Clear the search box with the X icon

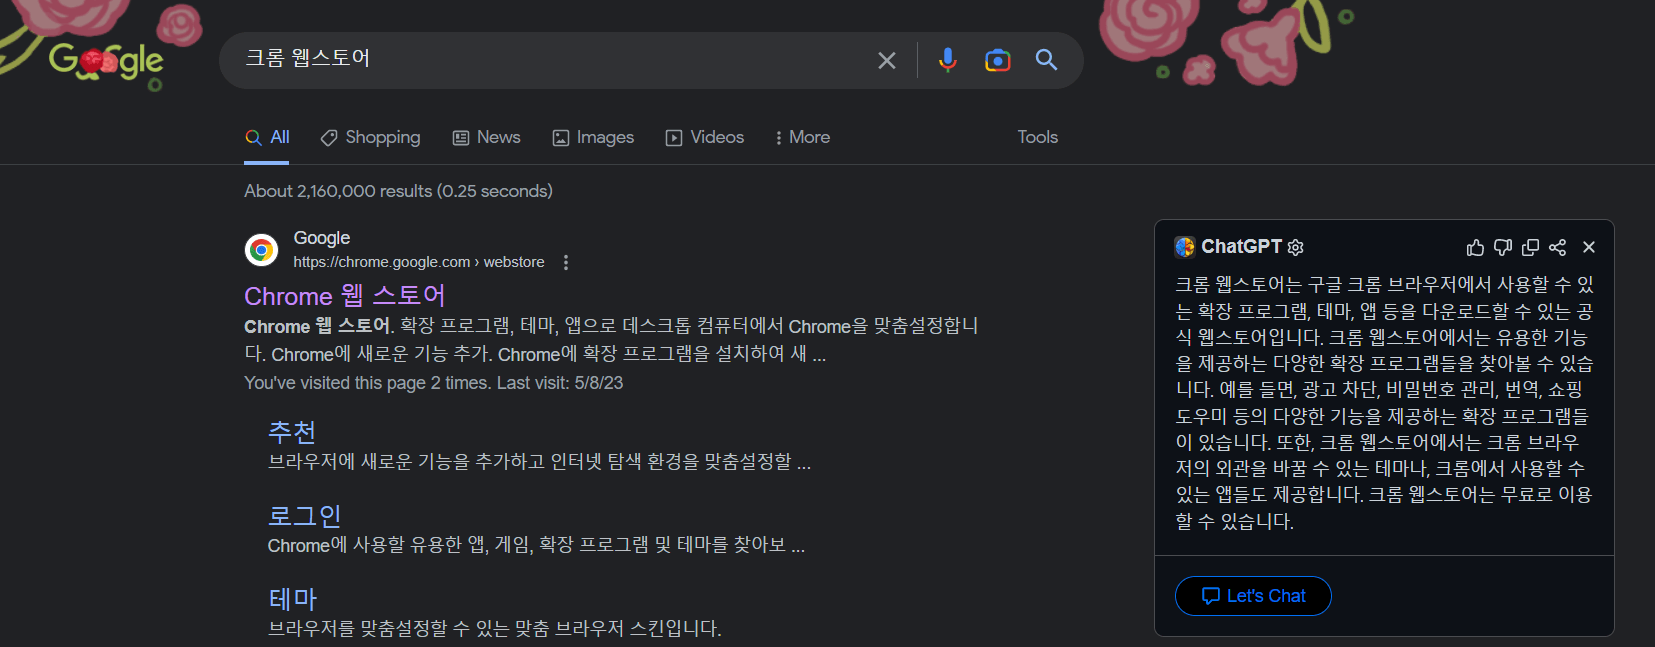coord(886,60)
